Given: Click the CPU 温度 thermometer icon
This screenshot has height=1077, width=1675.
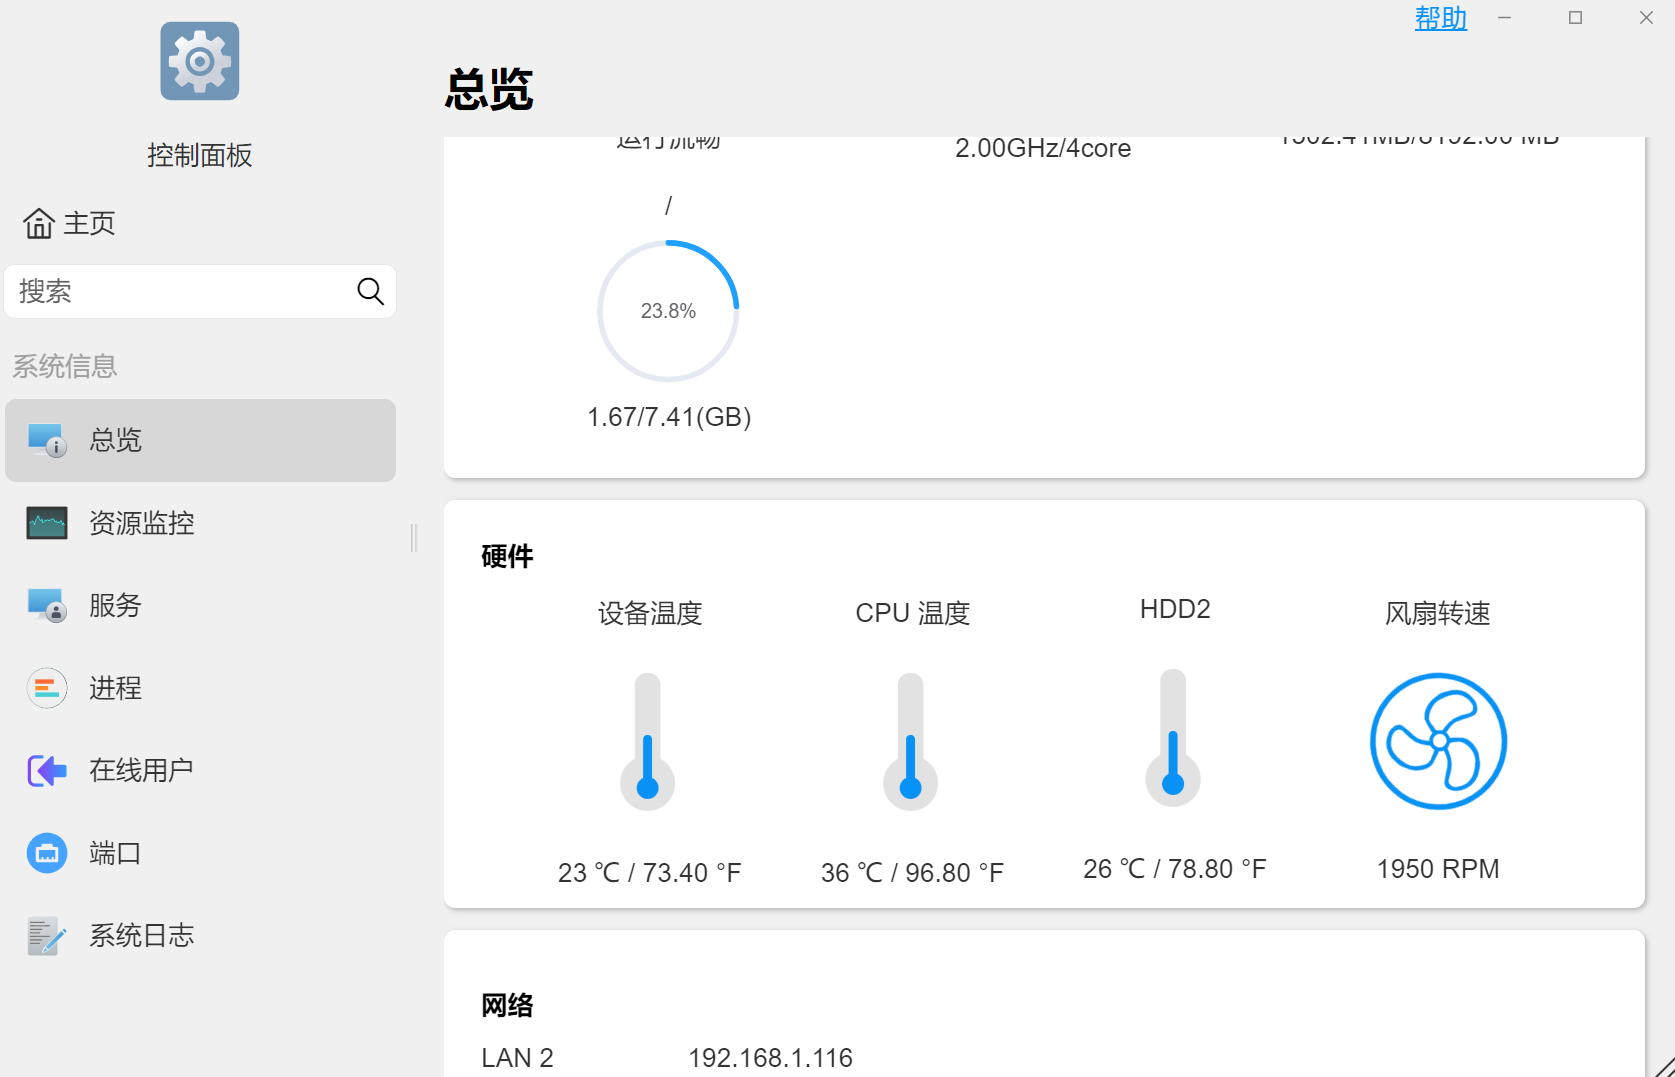Looking at the screenshot, I should [910, 741].
